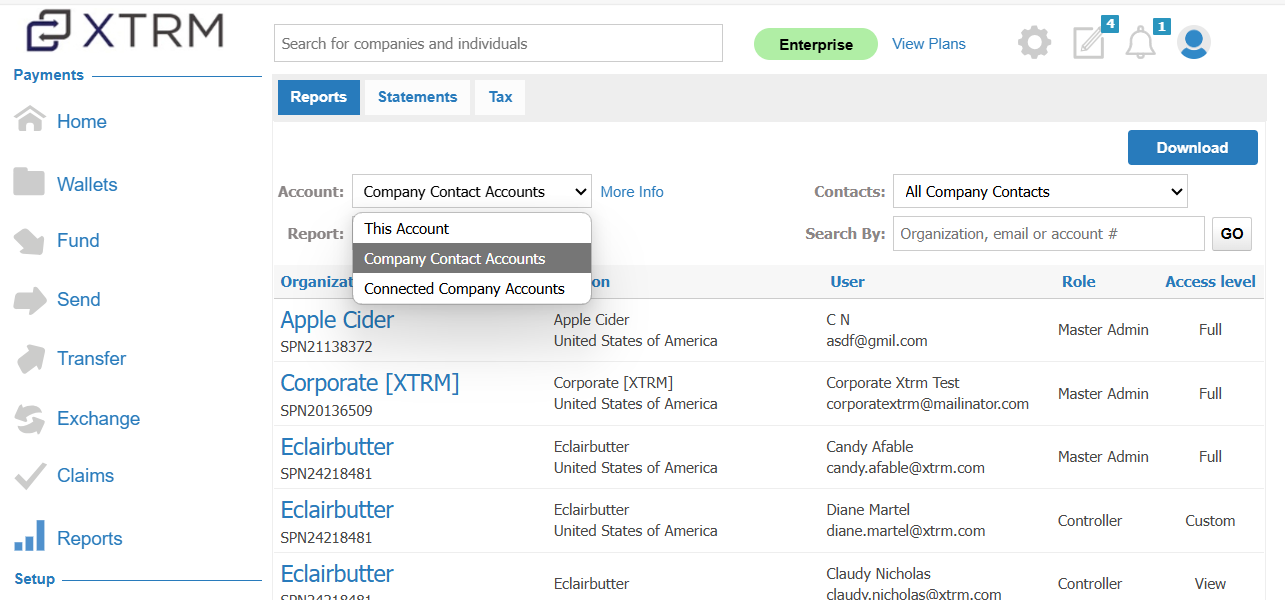Focus the companies and individuals search box

tap(498, 43)
